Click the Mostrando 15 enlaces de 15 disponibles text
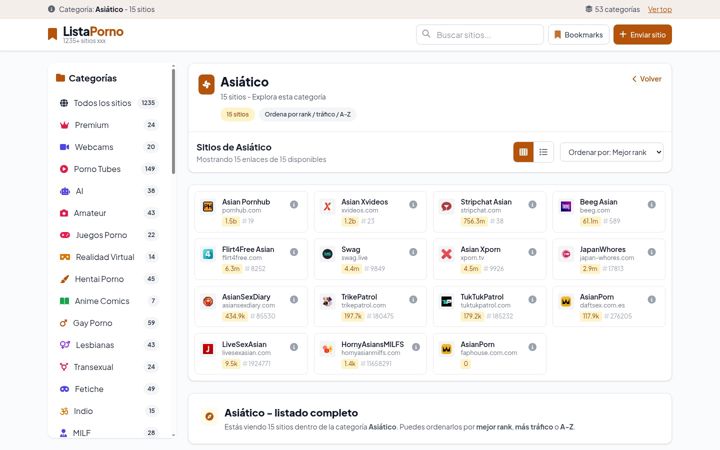The image size is (720, 450). point(261,159)
